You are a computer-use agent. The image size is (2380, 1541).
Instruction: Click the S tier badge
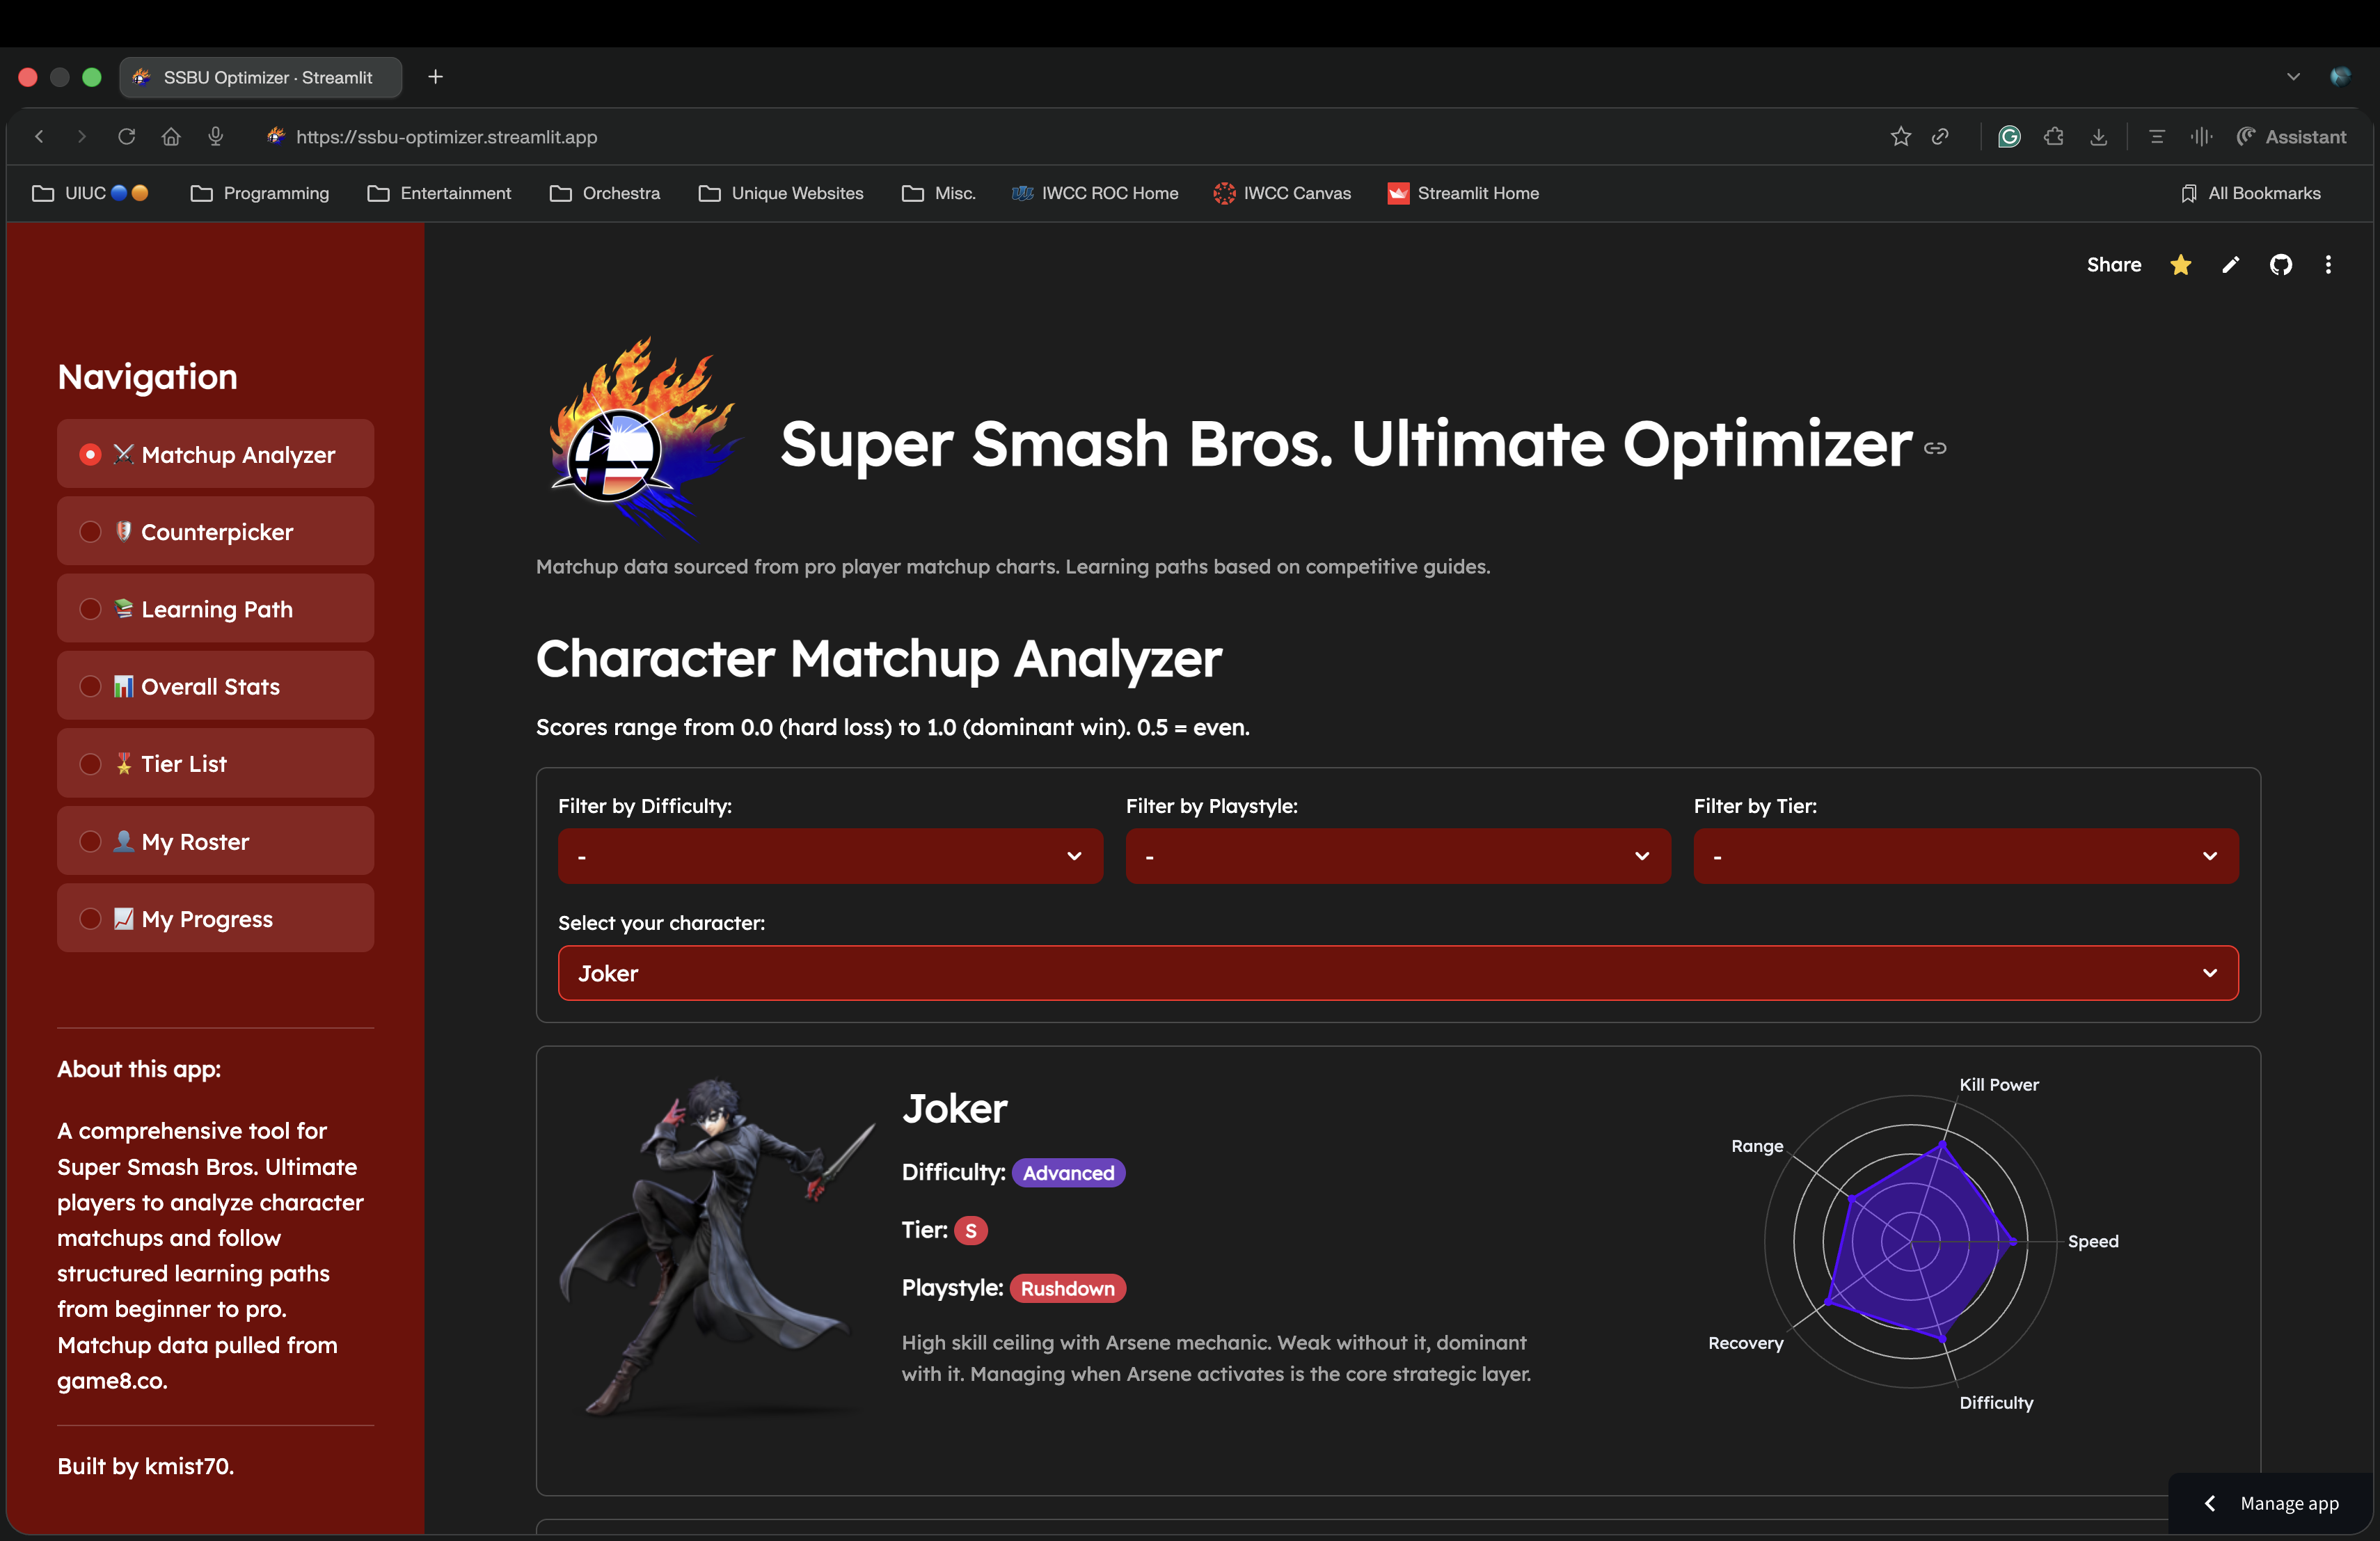[x=970, y=1230]
